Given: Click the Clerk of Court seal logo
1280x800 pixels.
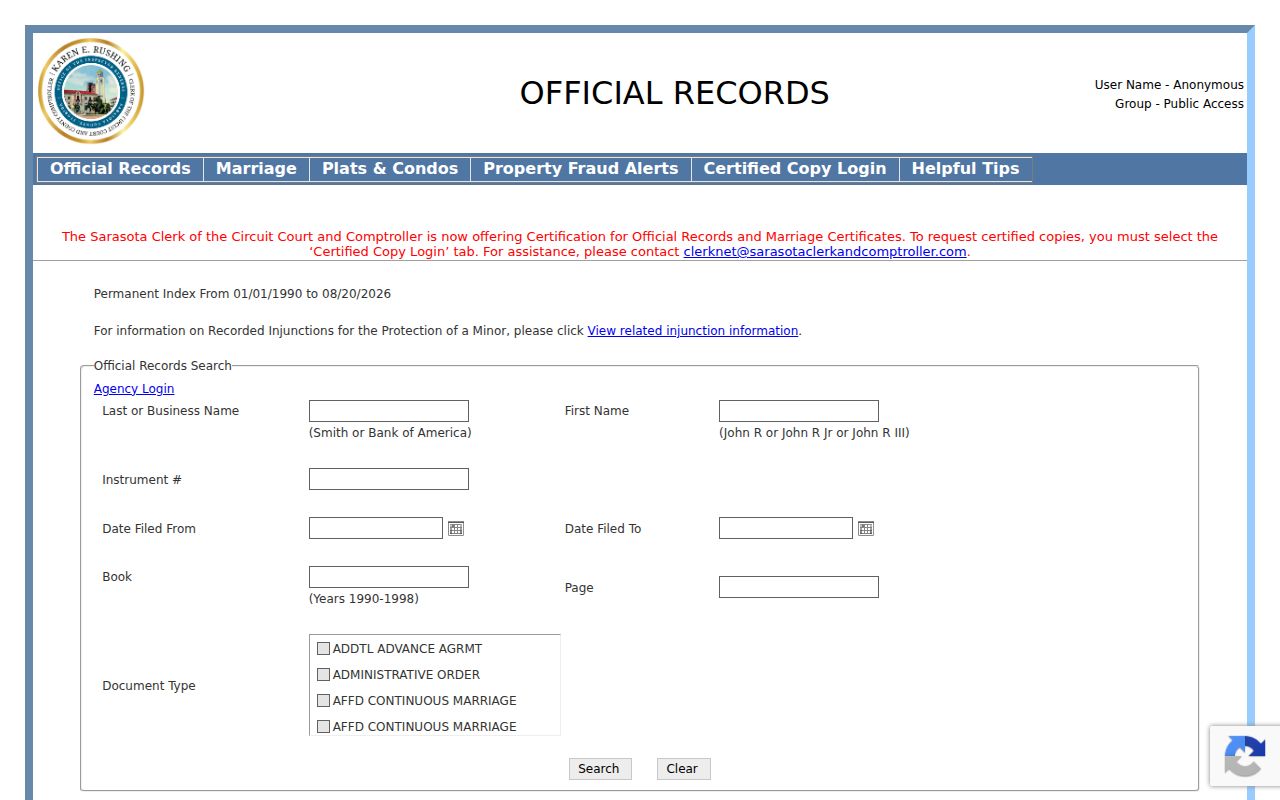Looking at the screenshot, I should tap(91, 91).
